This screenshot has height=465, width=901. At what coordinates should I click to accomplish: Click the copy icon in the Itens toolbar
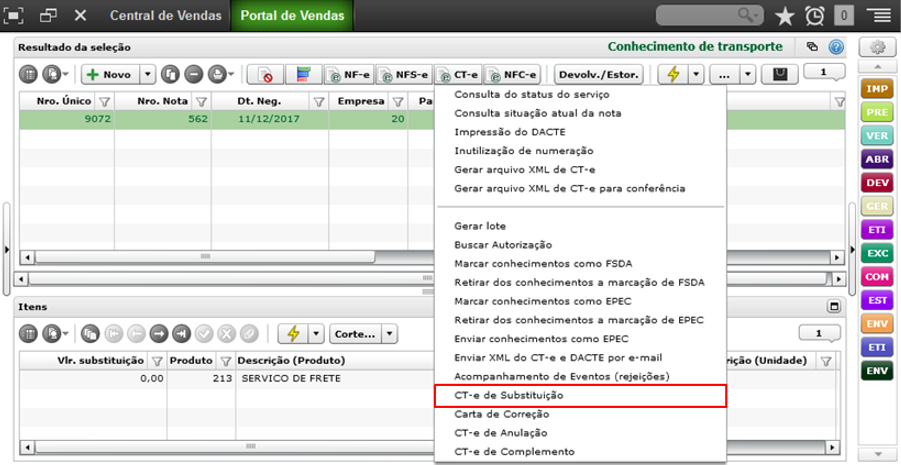tap(90, 333)
